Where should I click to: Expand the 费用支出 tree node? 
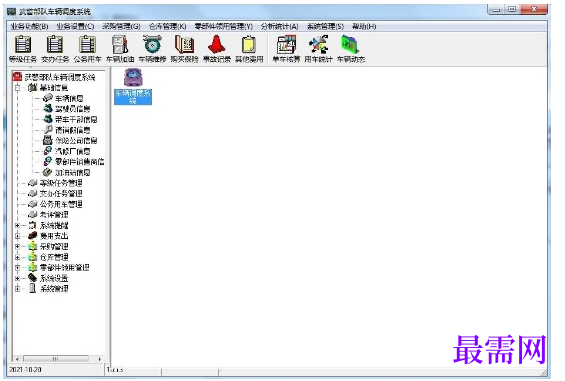click(17, 236)
